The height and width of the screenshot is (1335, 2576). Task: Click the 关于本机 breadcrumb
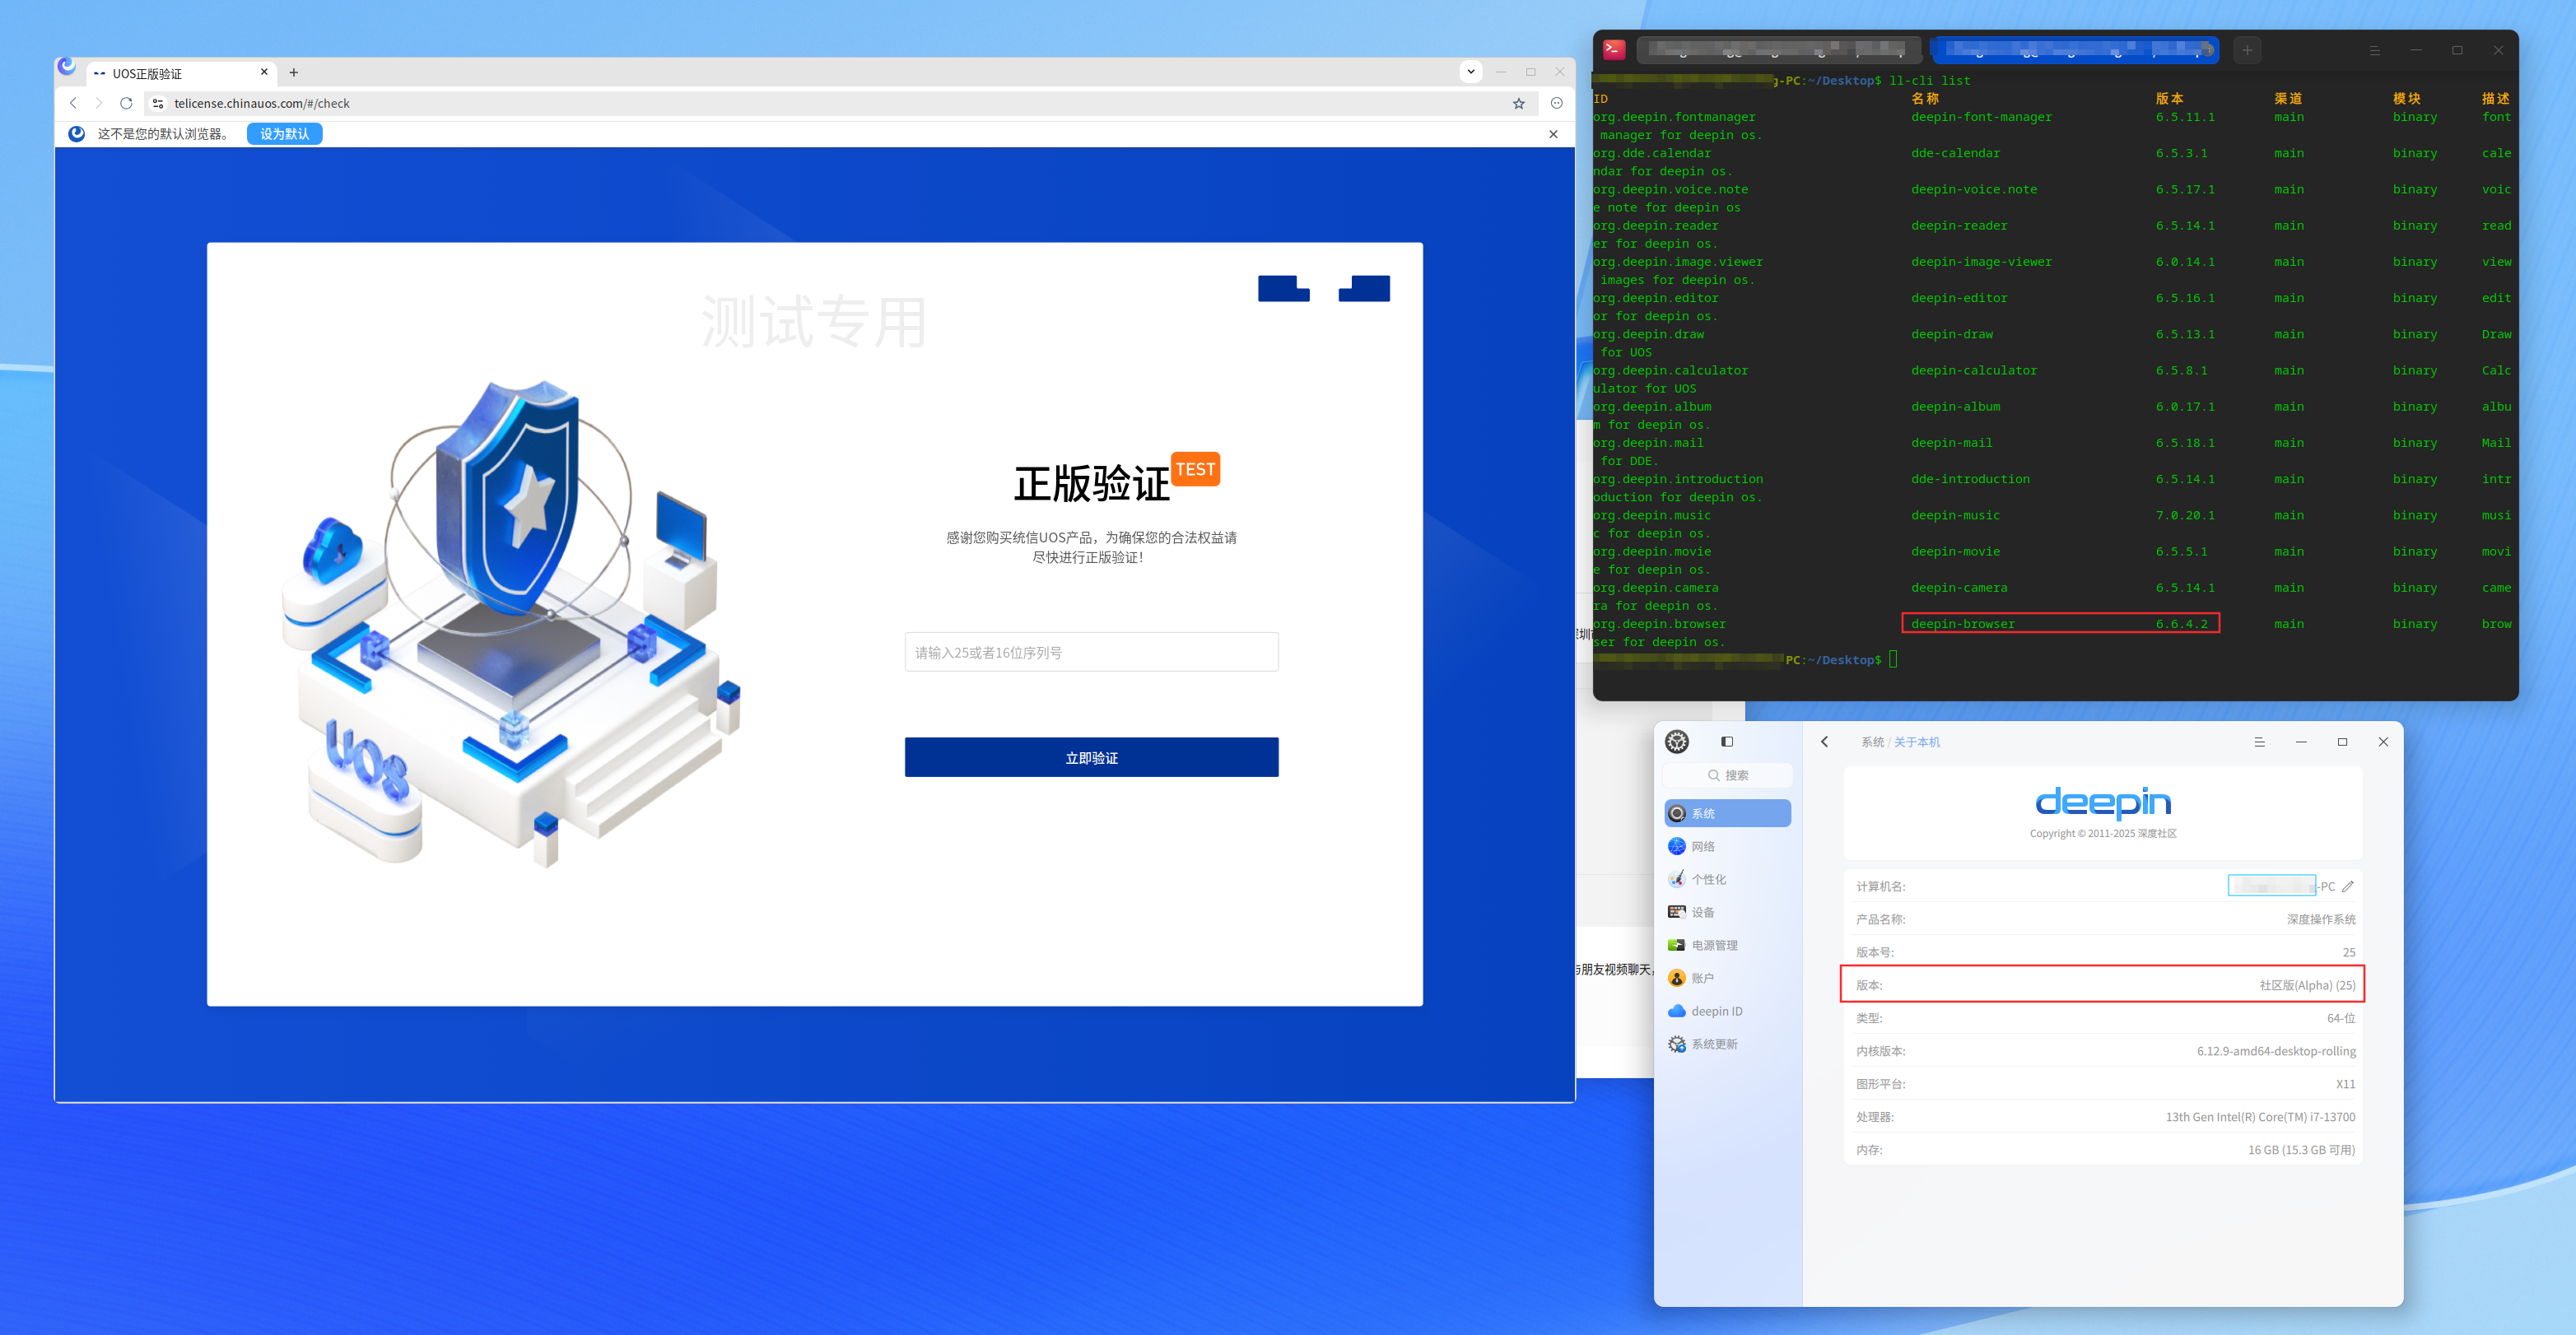1917,742
